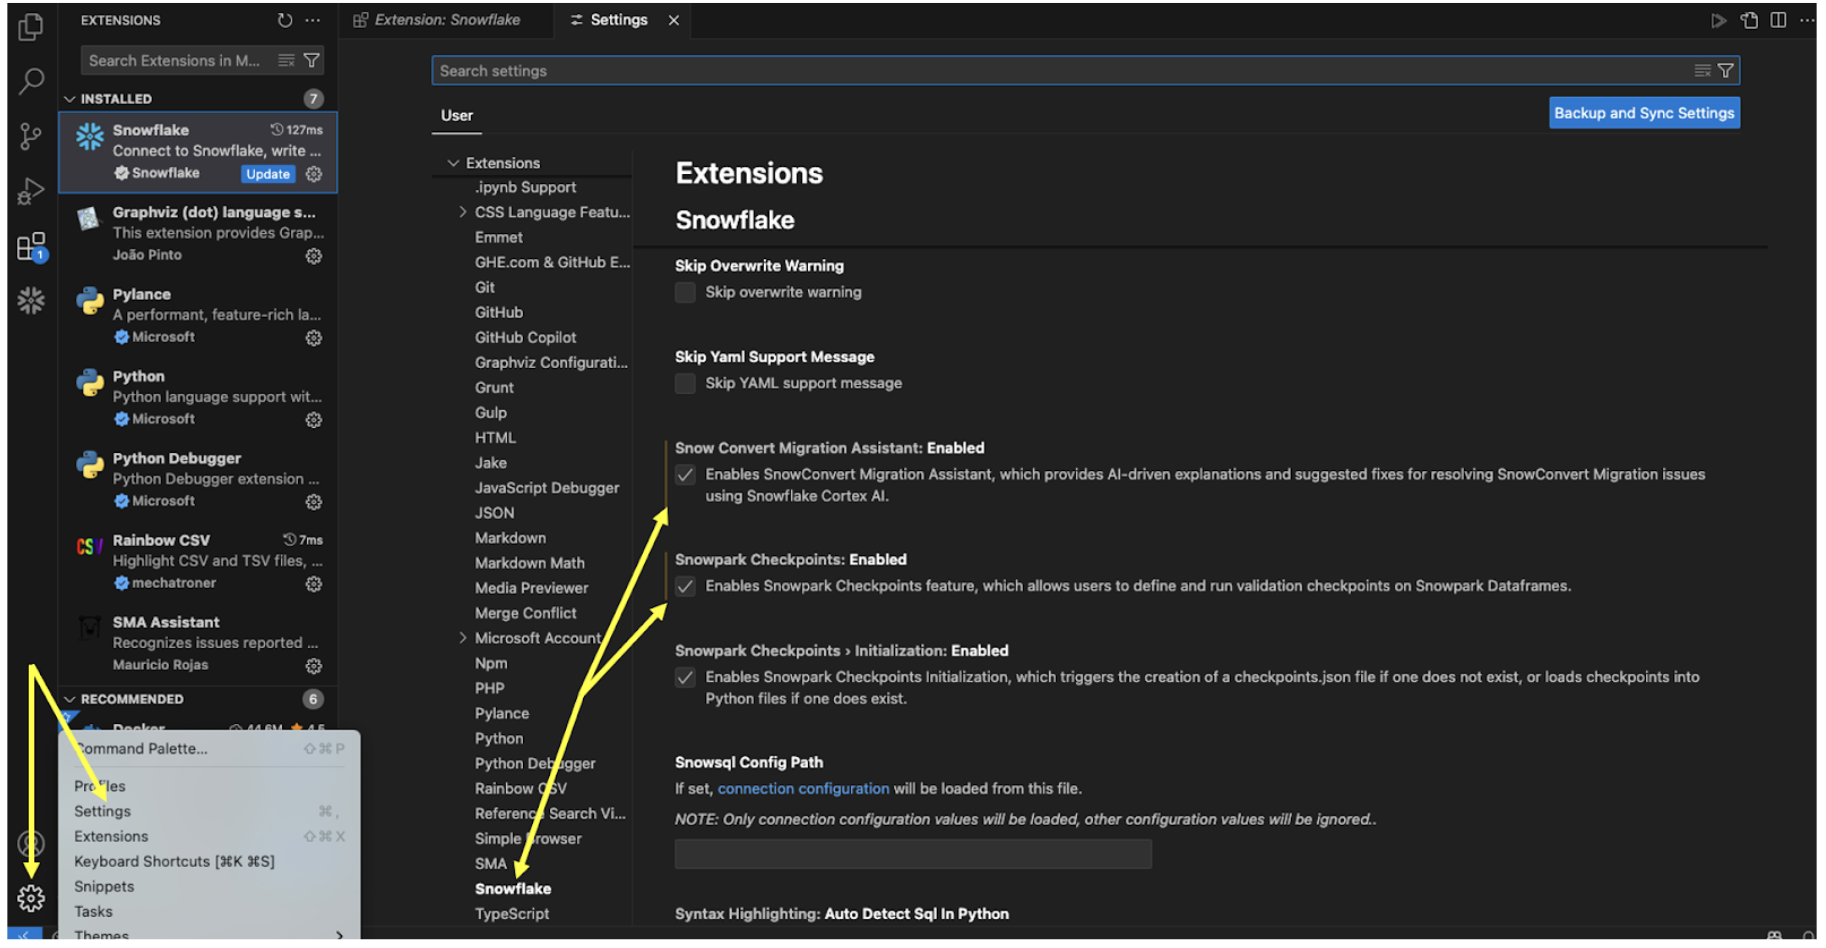This screenshot has height=948, width=1826.
Task: Open the extensions filter icon
Action: tap(314, 60)
